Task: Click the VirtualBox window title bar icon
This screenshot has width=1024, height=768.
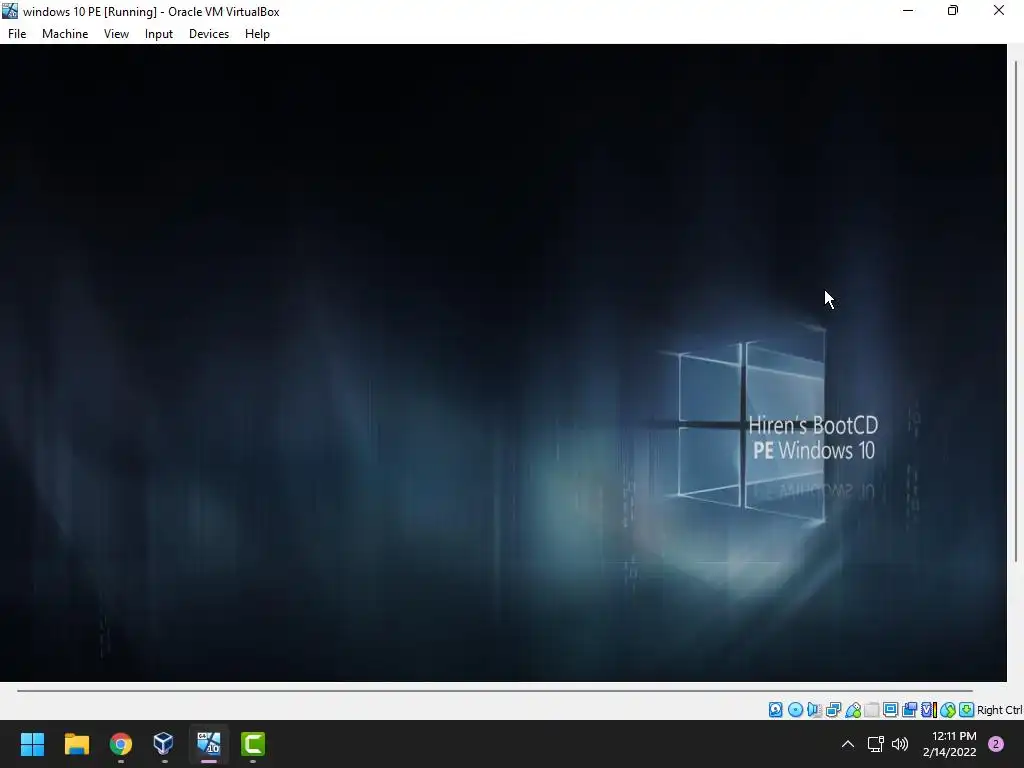Action: point(10,10)
